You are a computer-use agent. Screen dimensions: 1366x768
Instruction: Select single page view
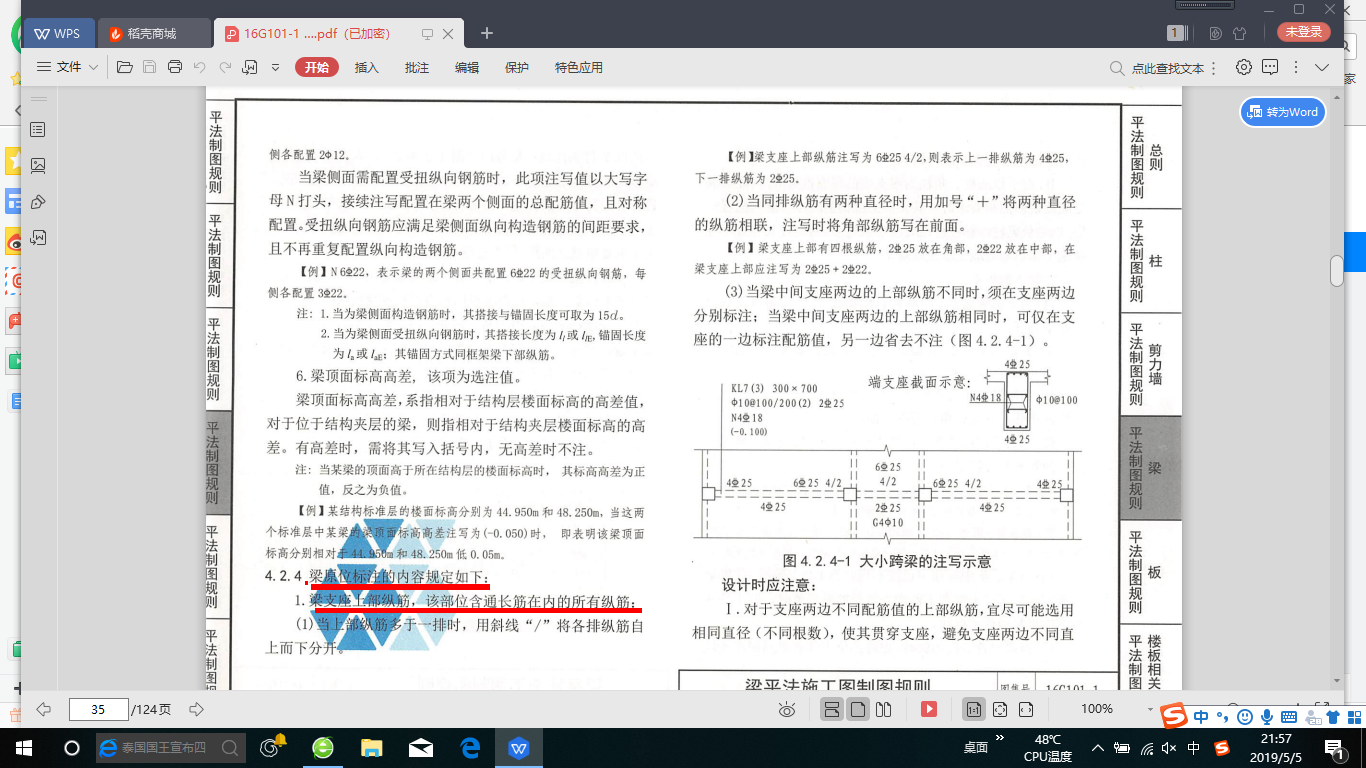tap(857, 709)
